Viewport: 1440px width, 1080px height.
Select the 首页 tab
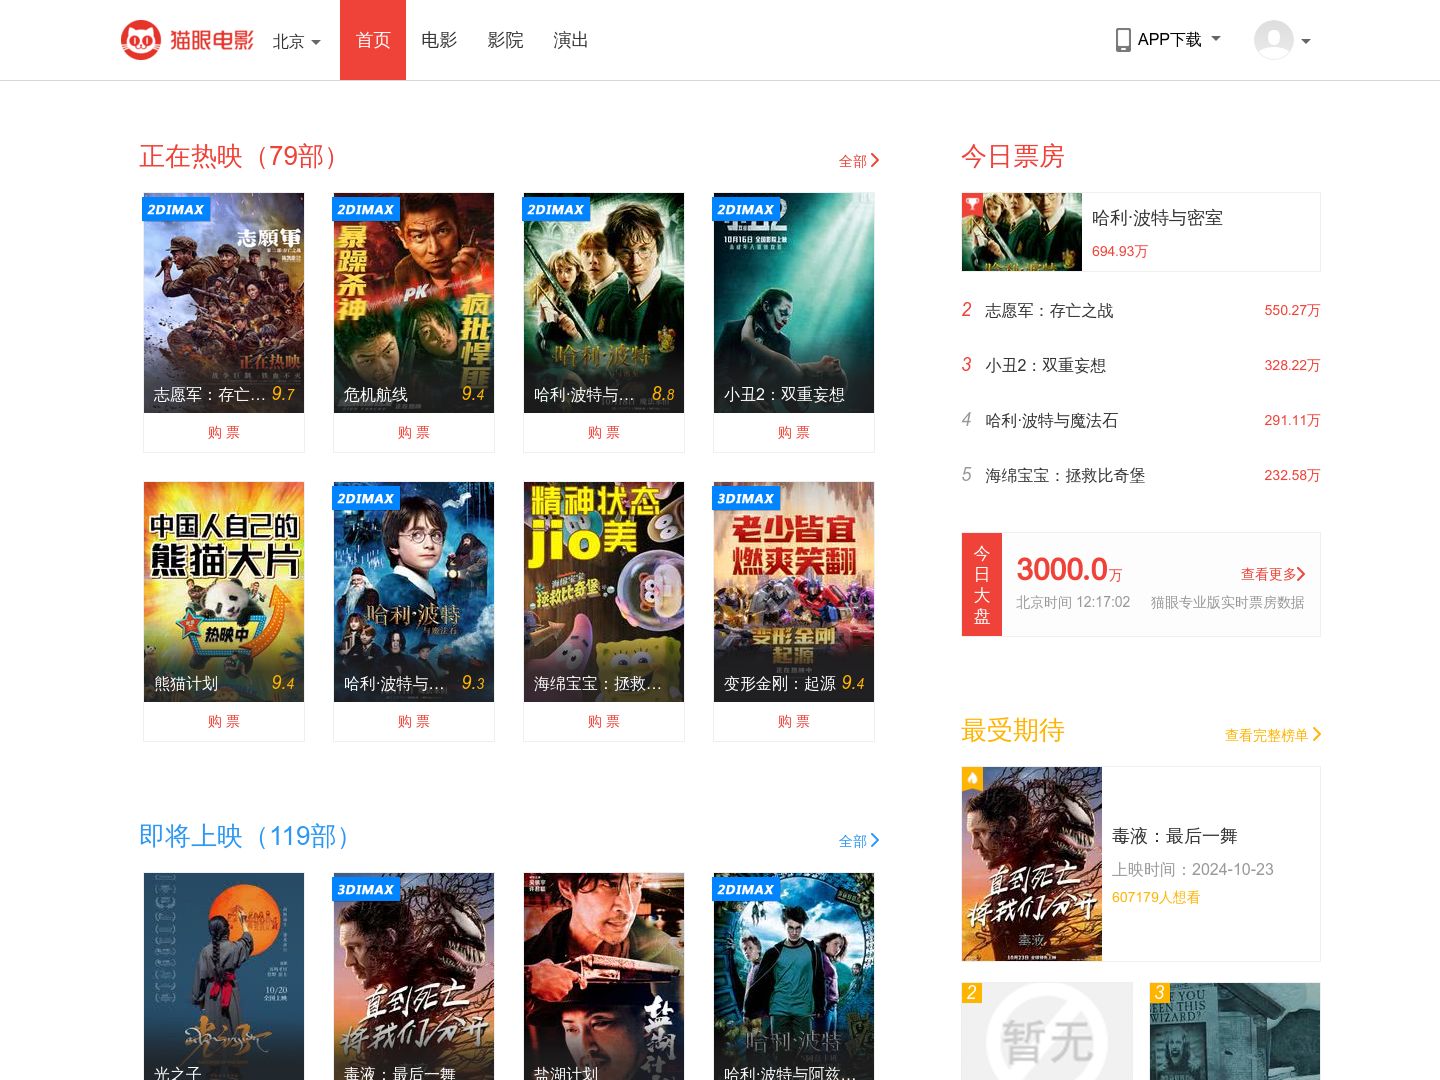[x=373, y=40]
